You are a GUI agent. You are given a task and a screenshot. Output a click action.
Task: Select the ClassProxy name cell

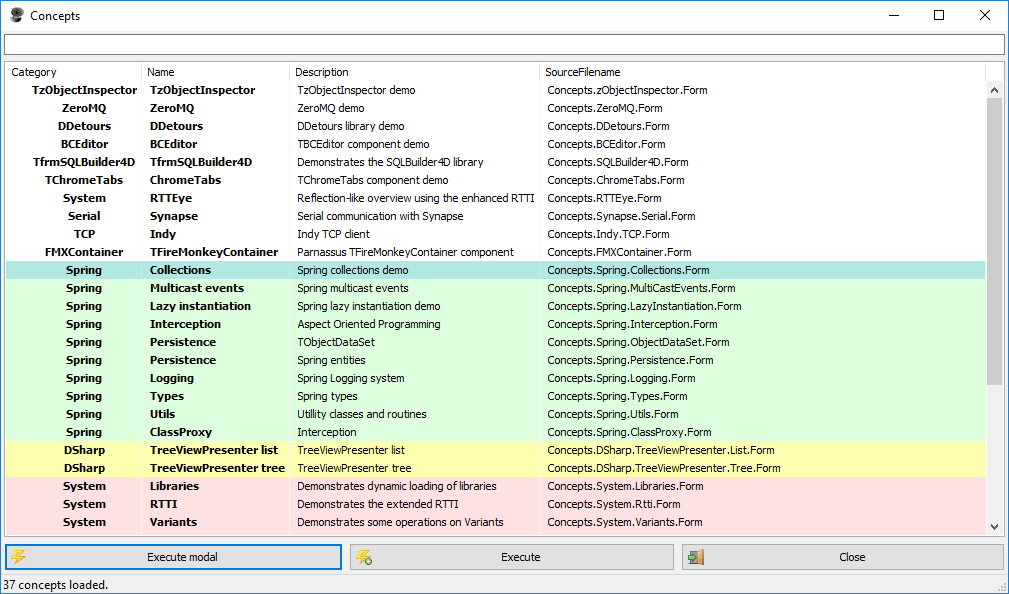(181, 432)
